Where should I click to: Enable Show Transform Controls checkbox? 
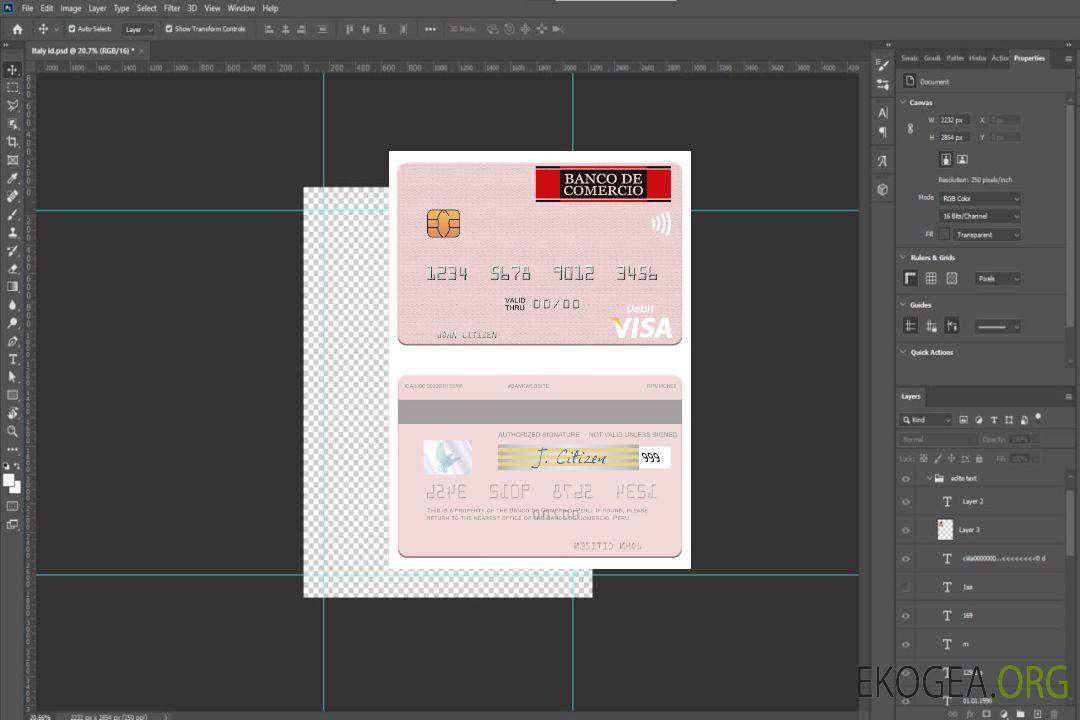(x=169, y=29)
